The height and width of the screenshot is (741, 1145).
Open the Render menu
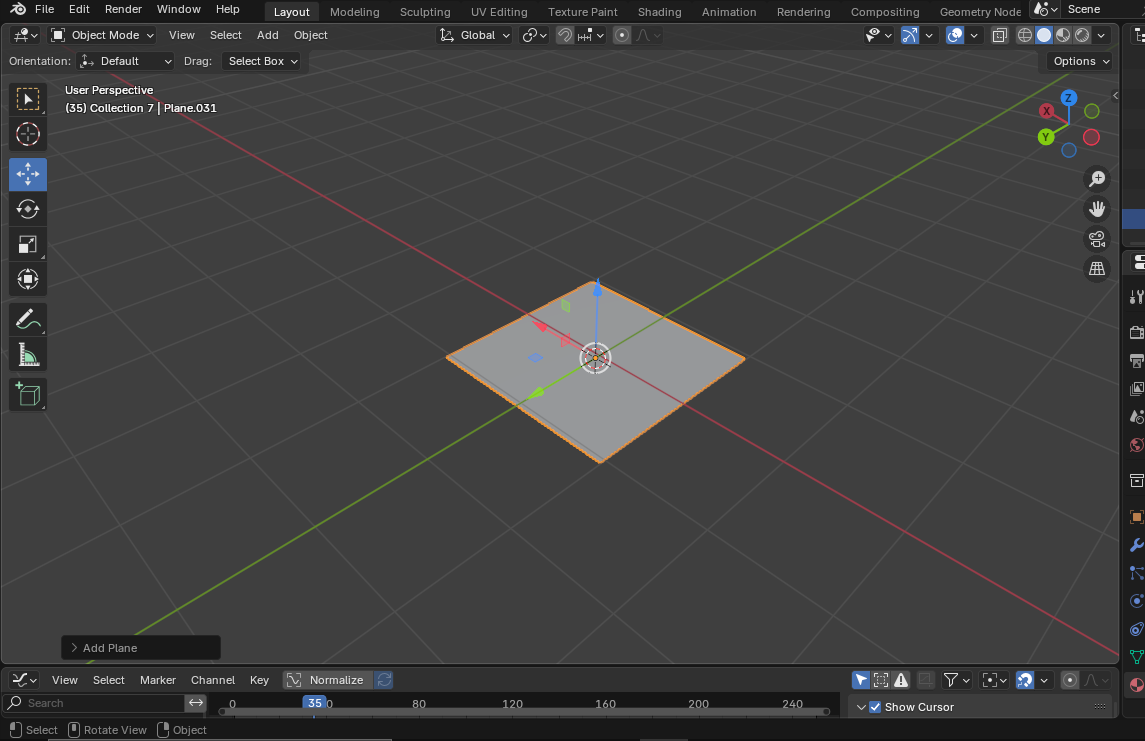click(123, 9)
